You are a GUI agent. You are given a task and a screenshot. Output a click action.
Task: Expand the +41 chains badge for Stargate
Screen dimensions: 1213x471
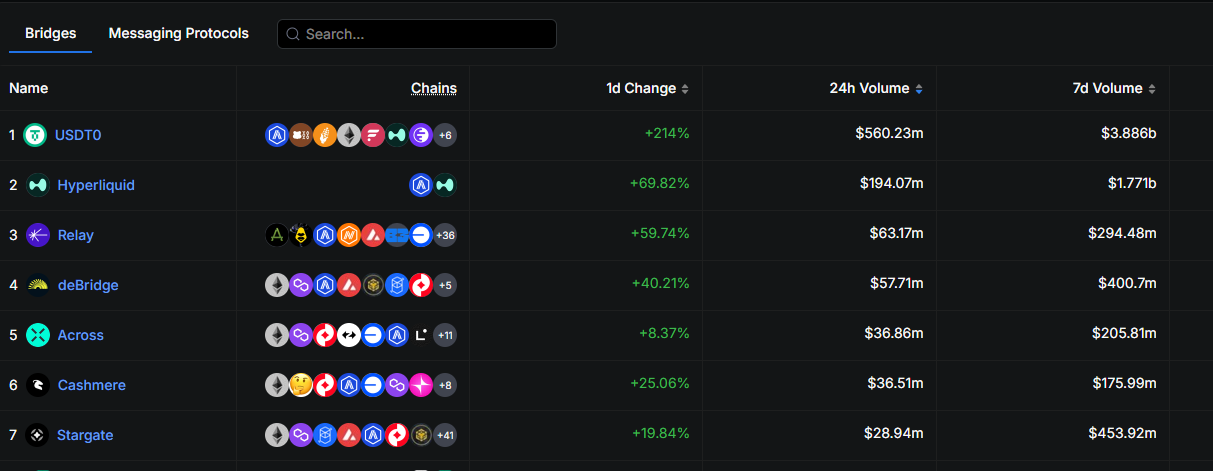click(x=445, y=435)
